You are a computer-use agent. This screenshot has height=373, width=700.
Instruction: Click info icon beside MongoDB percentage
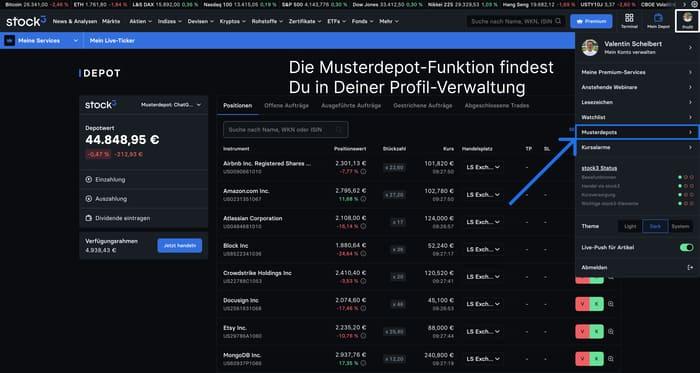(x=363, y=363)
